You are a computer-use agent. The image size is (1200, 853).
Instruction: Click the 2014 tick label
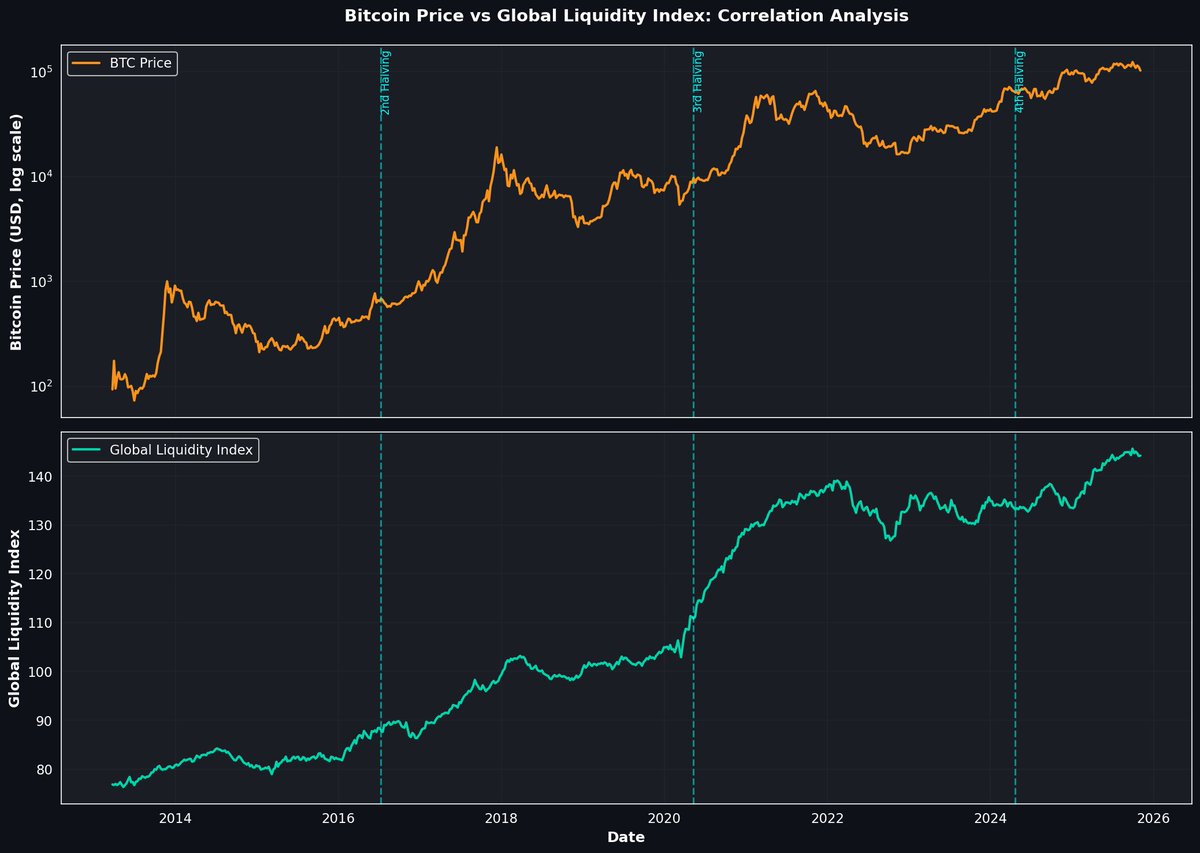pyautogui.click(x=174, y=818)
